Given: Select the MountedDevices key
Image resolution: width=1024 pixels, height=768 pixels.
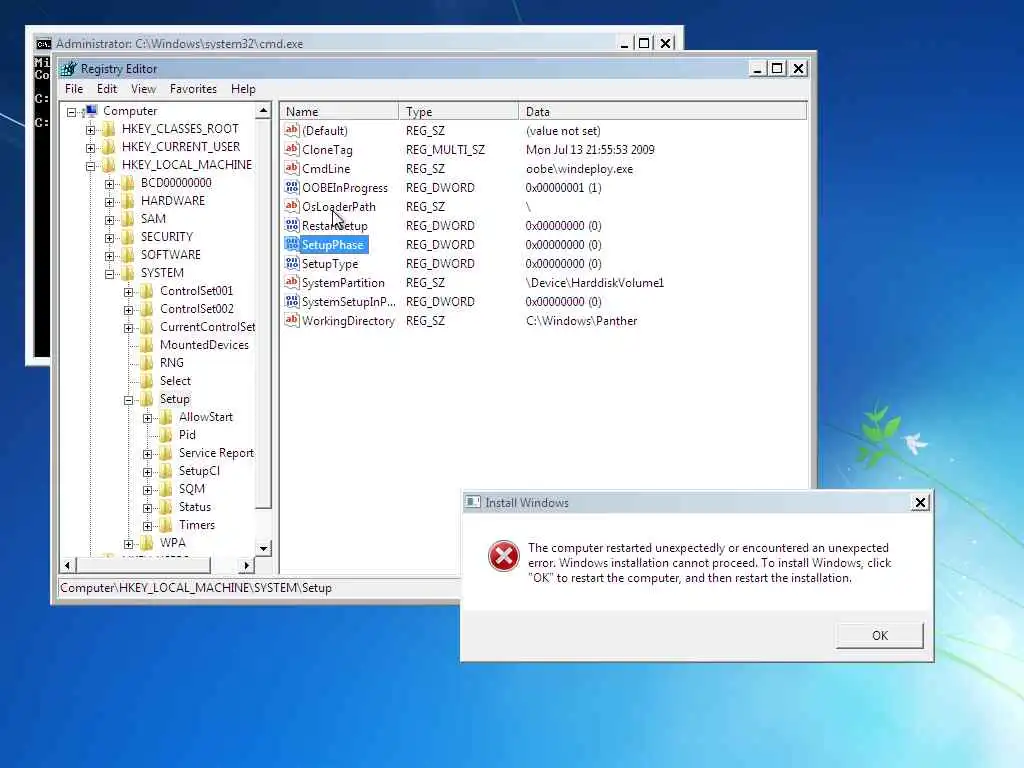Looking at the screenshot, I should pyautogui.click(x=204, y=345).
